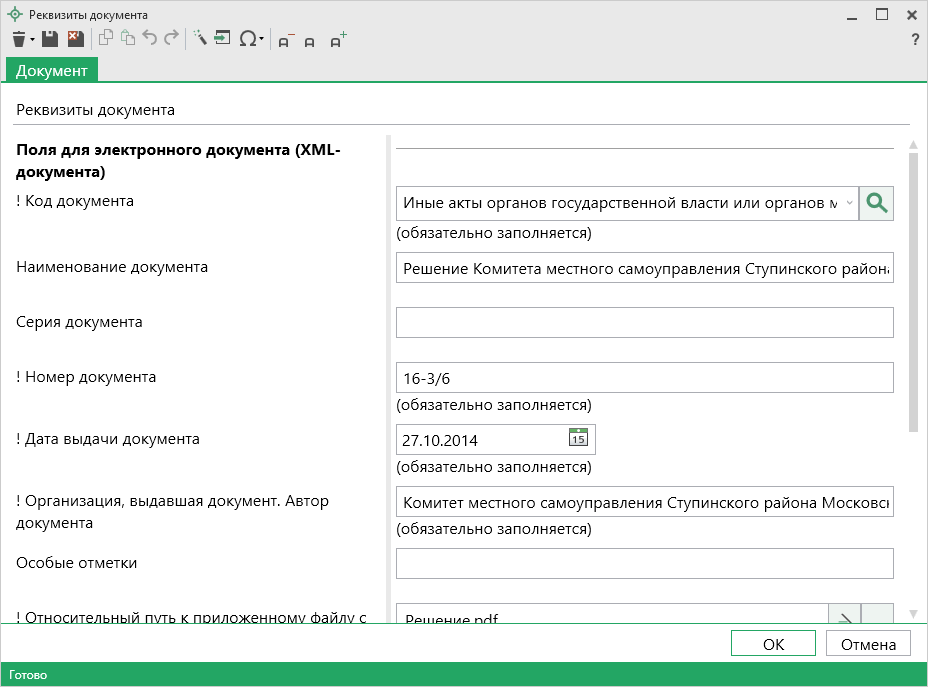Open dropdown arrow next to Omega symbol
The height and width of the screenshot is (687, 928).
pyautogui.click(x=262, y=40)
